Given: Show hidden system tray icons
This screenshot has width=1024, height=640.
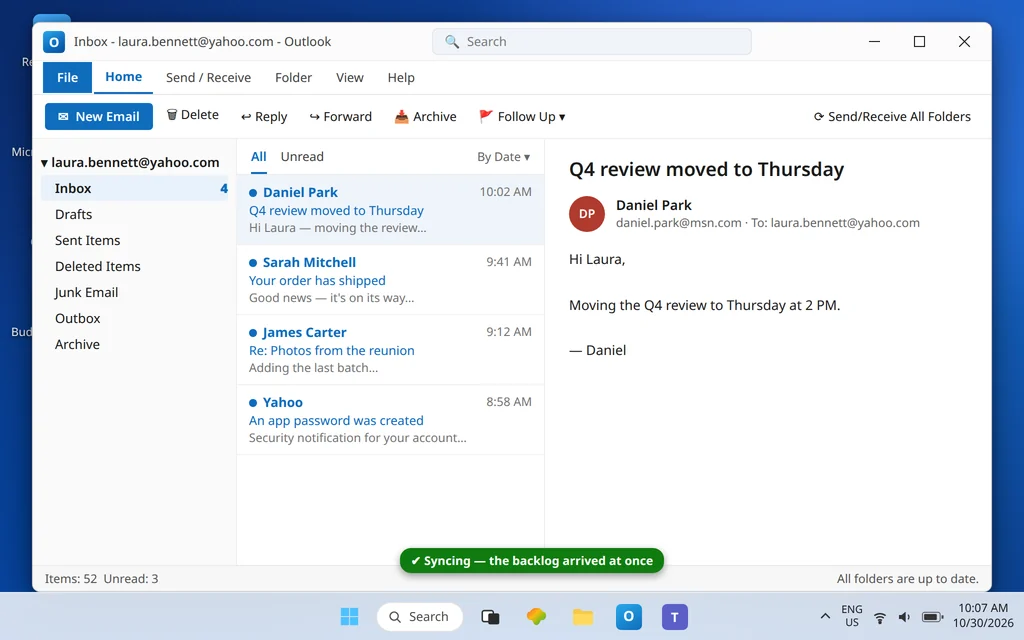Looking at the screenshot, I should pos(825,616).
